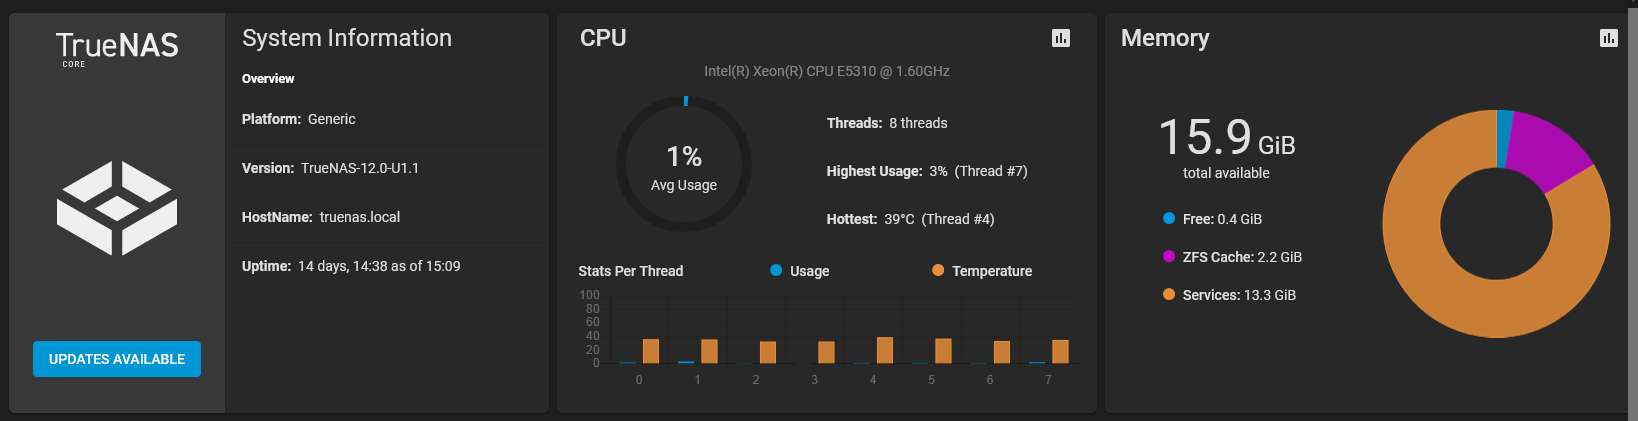Click thread 7 temperature bar
The width and height of the screenshot is (1638, 421).
pos(1060,351)
